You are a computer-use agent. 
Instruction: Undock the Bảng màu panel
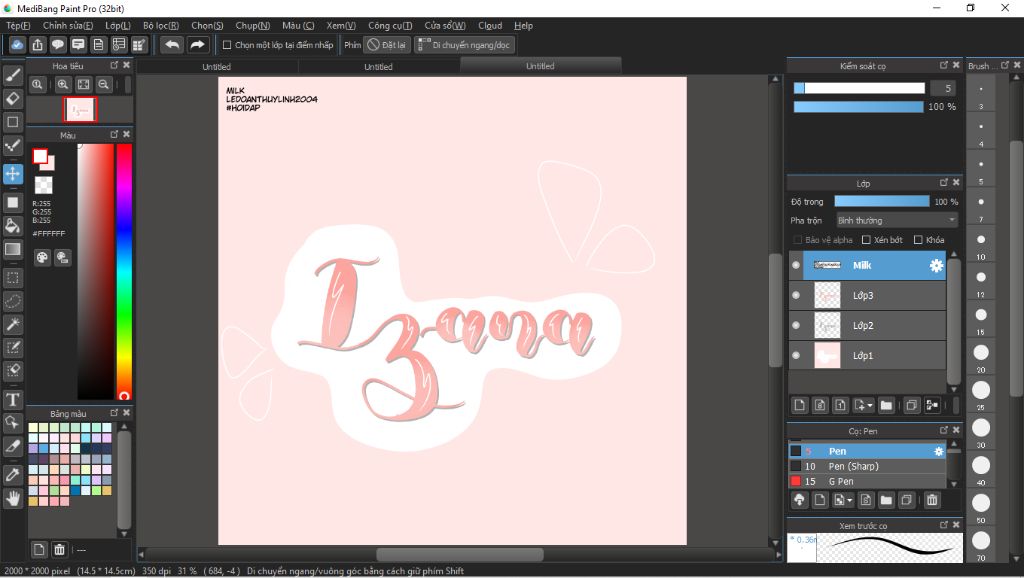pyautogui.click(x=114, y=413)
